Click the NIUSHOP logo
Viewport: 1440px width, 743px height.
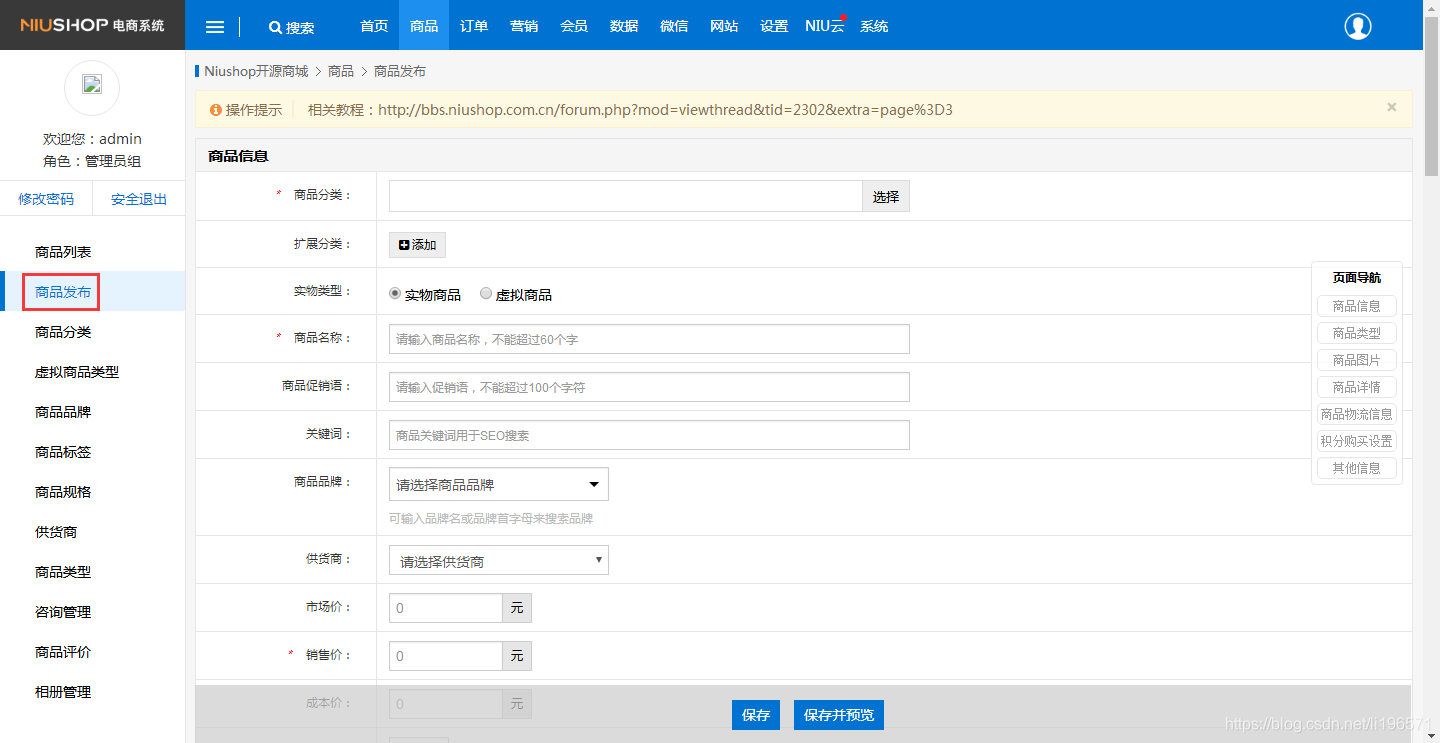click(x=92, y=25)
